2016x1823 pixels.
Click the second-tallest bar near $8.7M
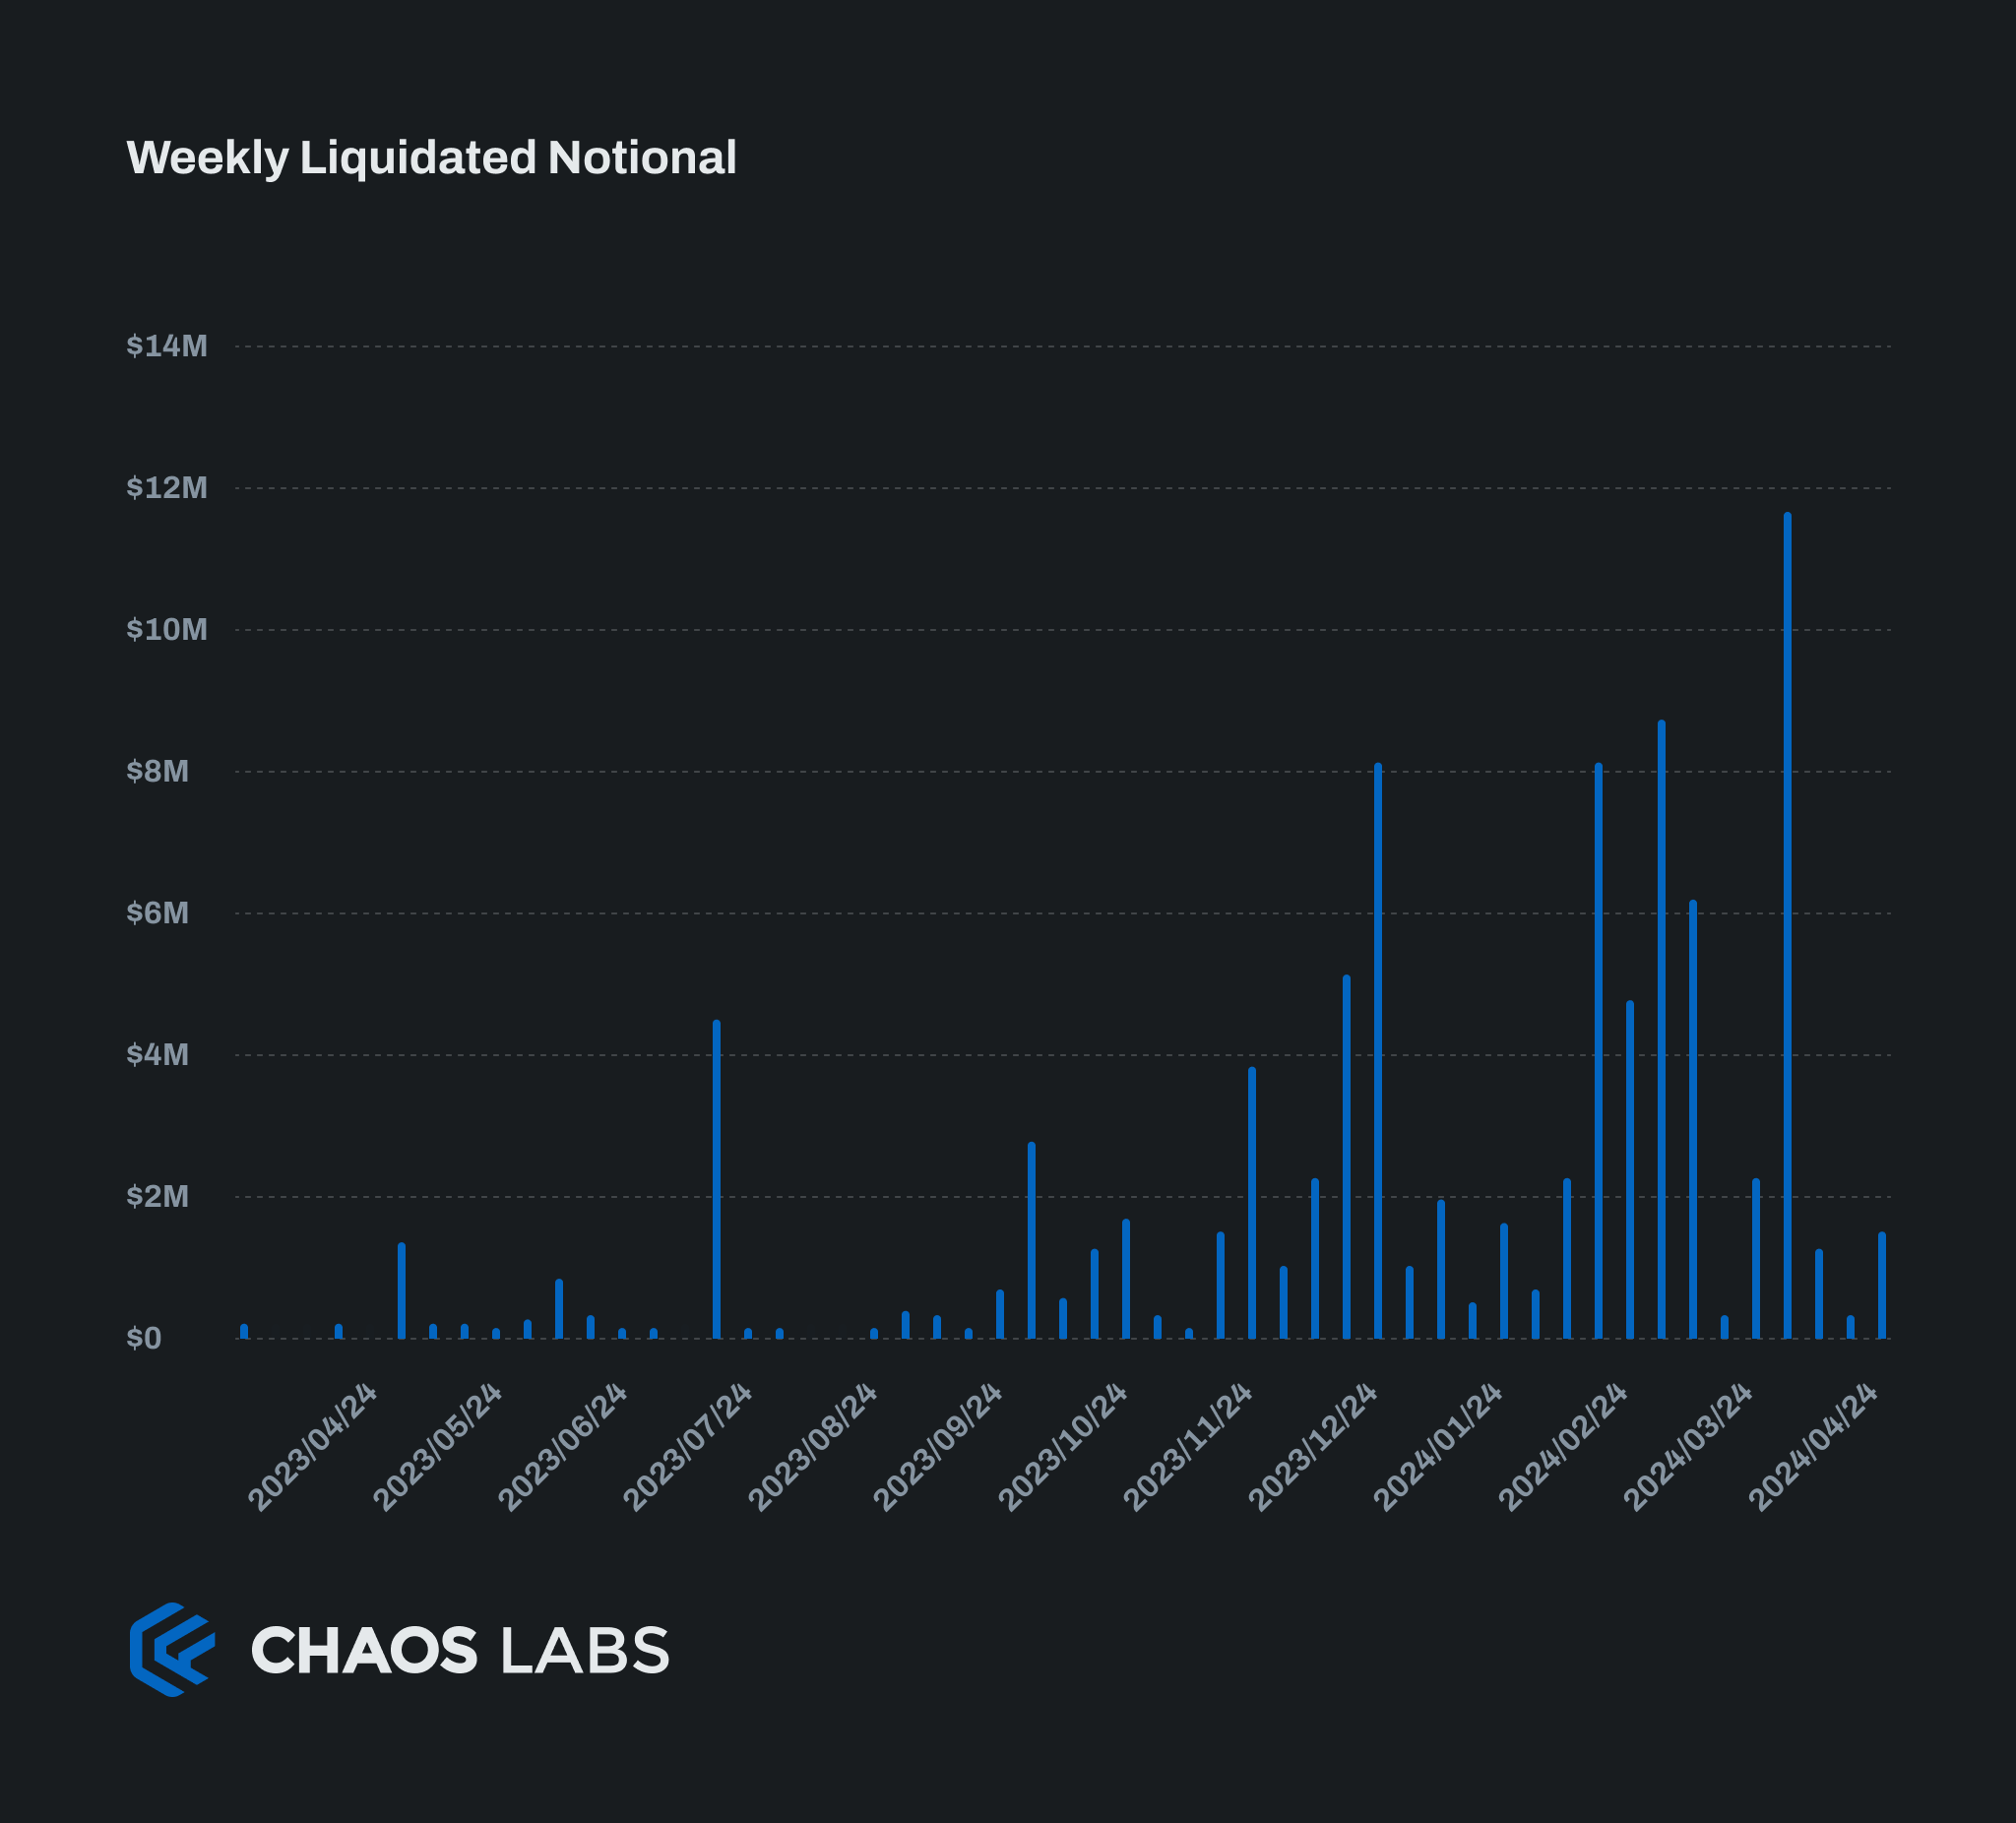[x=1661, y=1029]
